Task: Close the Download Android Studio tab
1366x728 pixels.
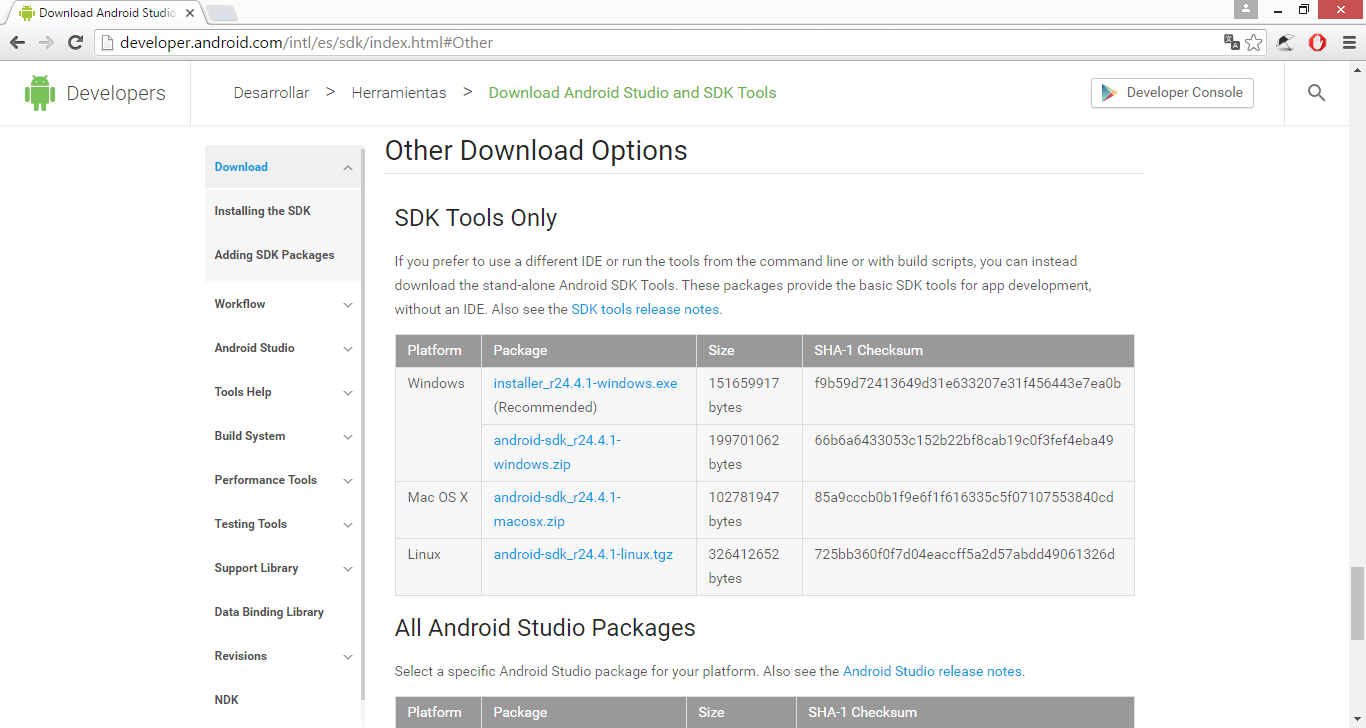Action: 189,13
